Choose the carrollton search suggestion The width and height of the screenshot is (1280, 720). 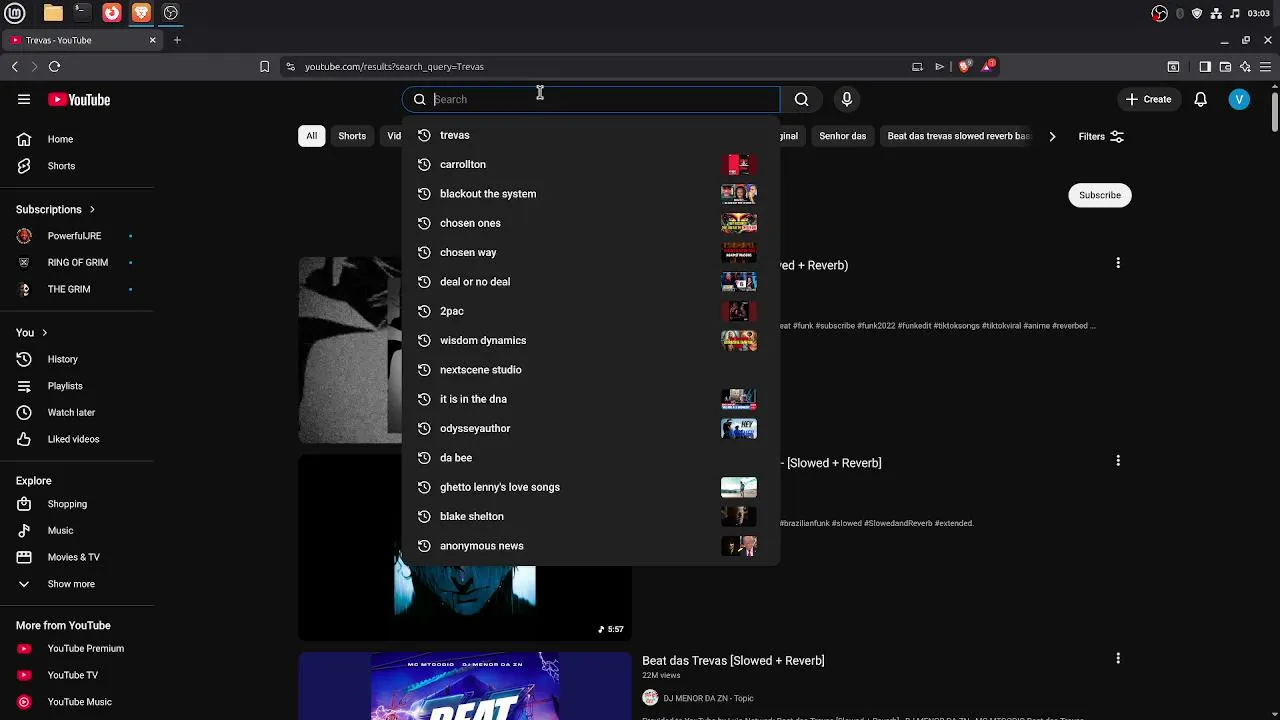point(590,164)
